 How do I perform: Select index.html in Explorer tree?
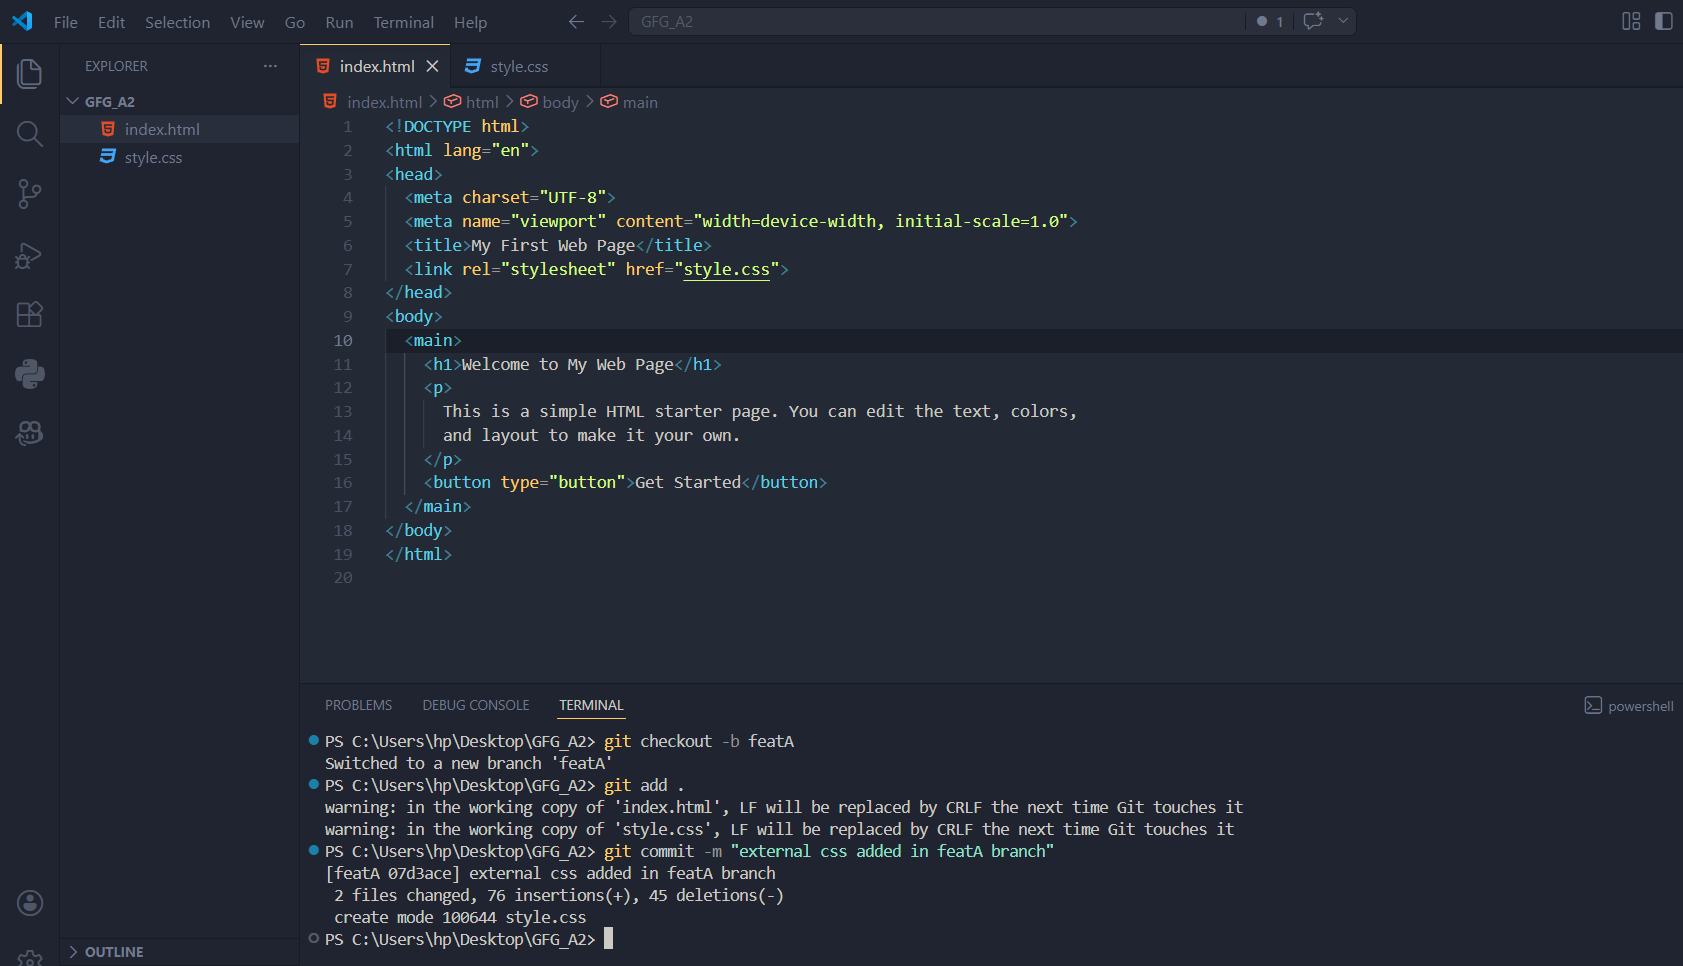click(180, 129)
